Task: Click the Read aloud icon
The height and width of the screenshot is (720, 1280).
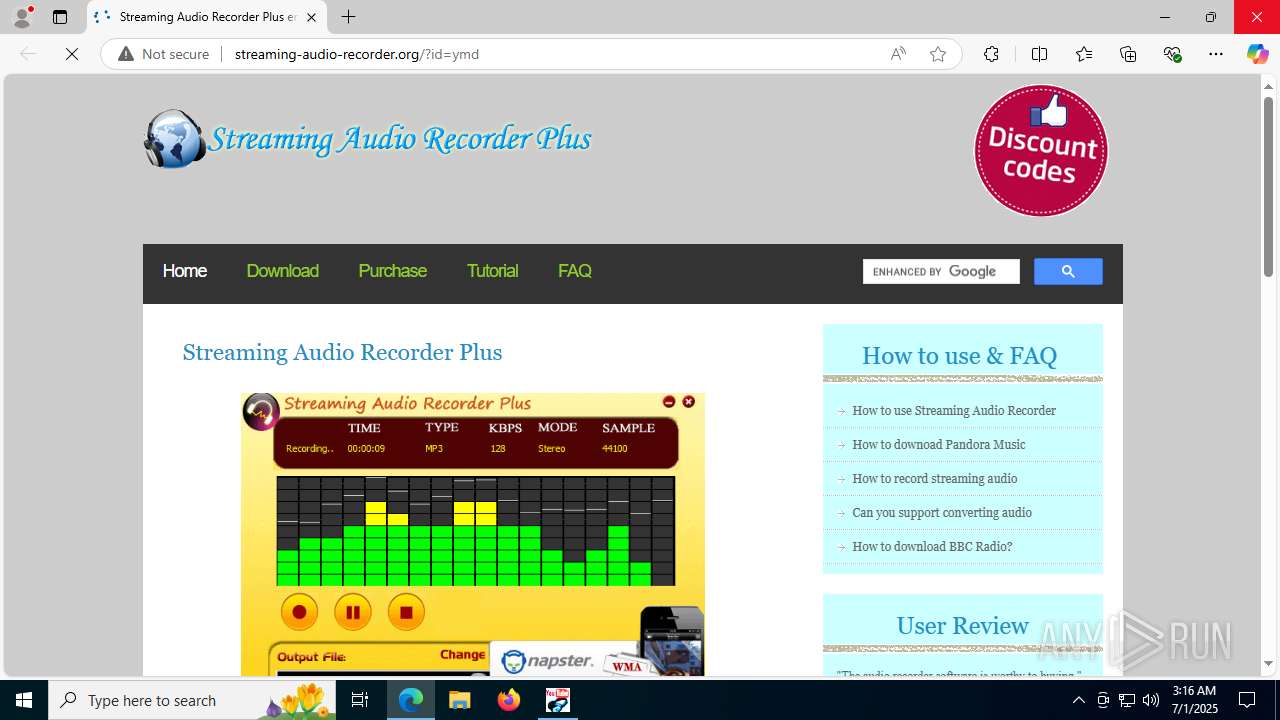Action: pos(898,54)
